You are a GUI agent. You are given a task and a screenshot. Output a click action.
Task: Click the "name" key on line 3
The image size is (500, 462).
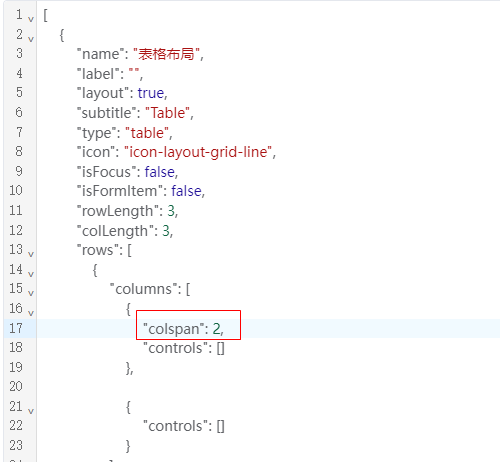pos(100,54)
